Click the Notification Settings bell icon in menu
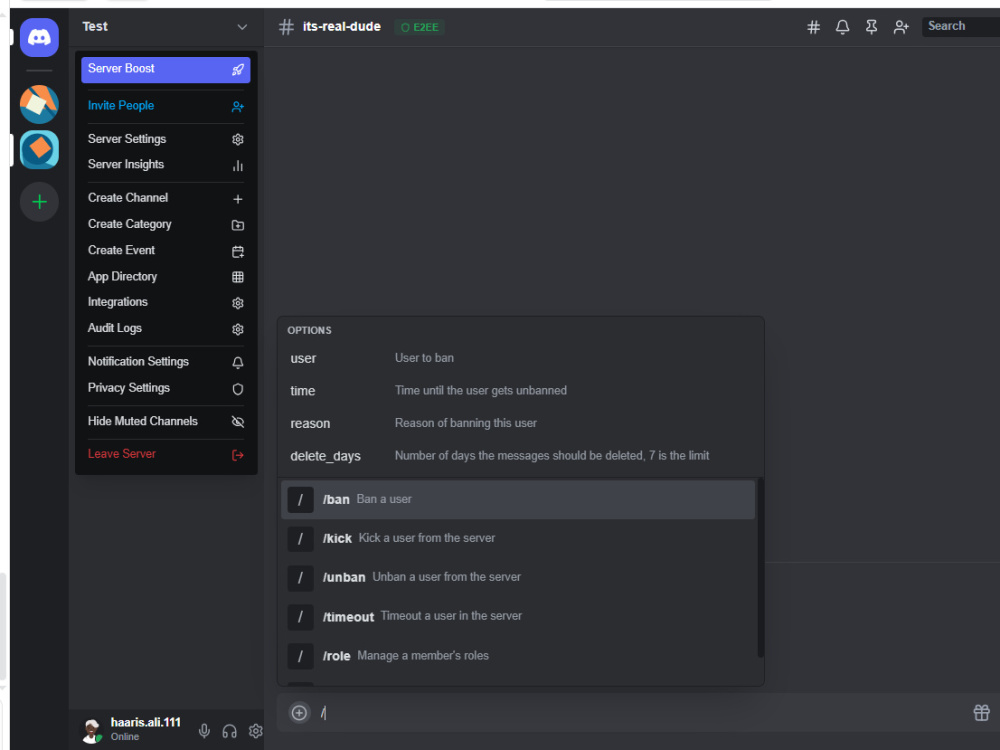The width and height of the screenshot is (1000, 750). (x=237, y=362)
